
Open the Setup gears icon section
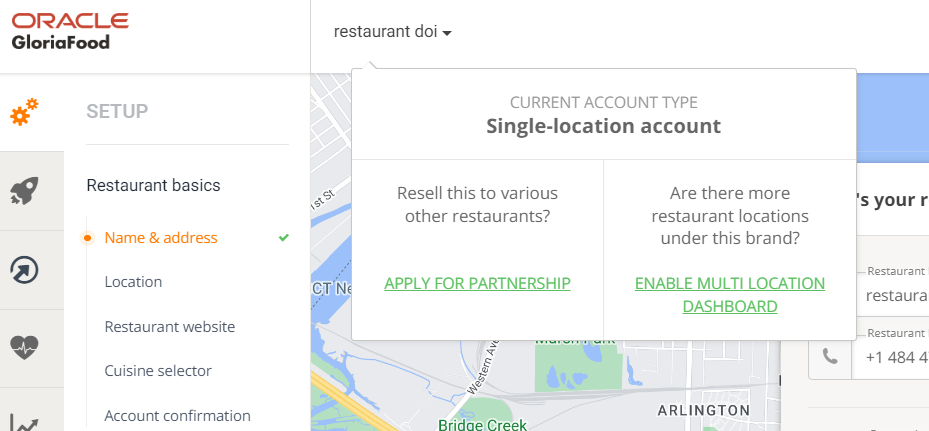pos(24,112)
